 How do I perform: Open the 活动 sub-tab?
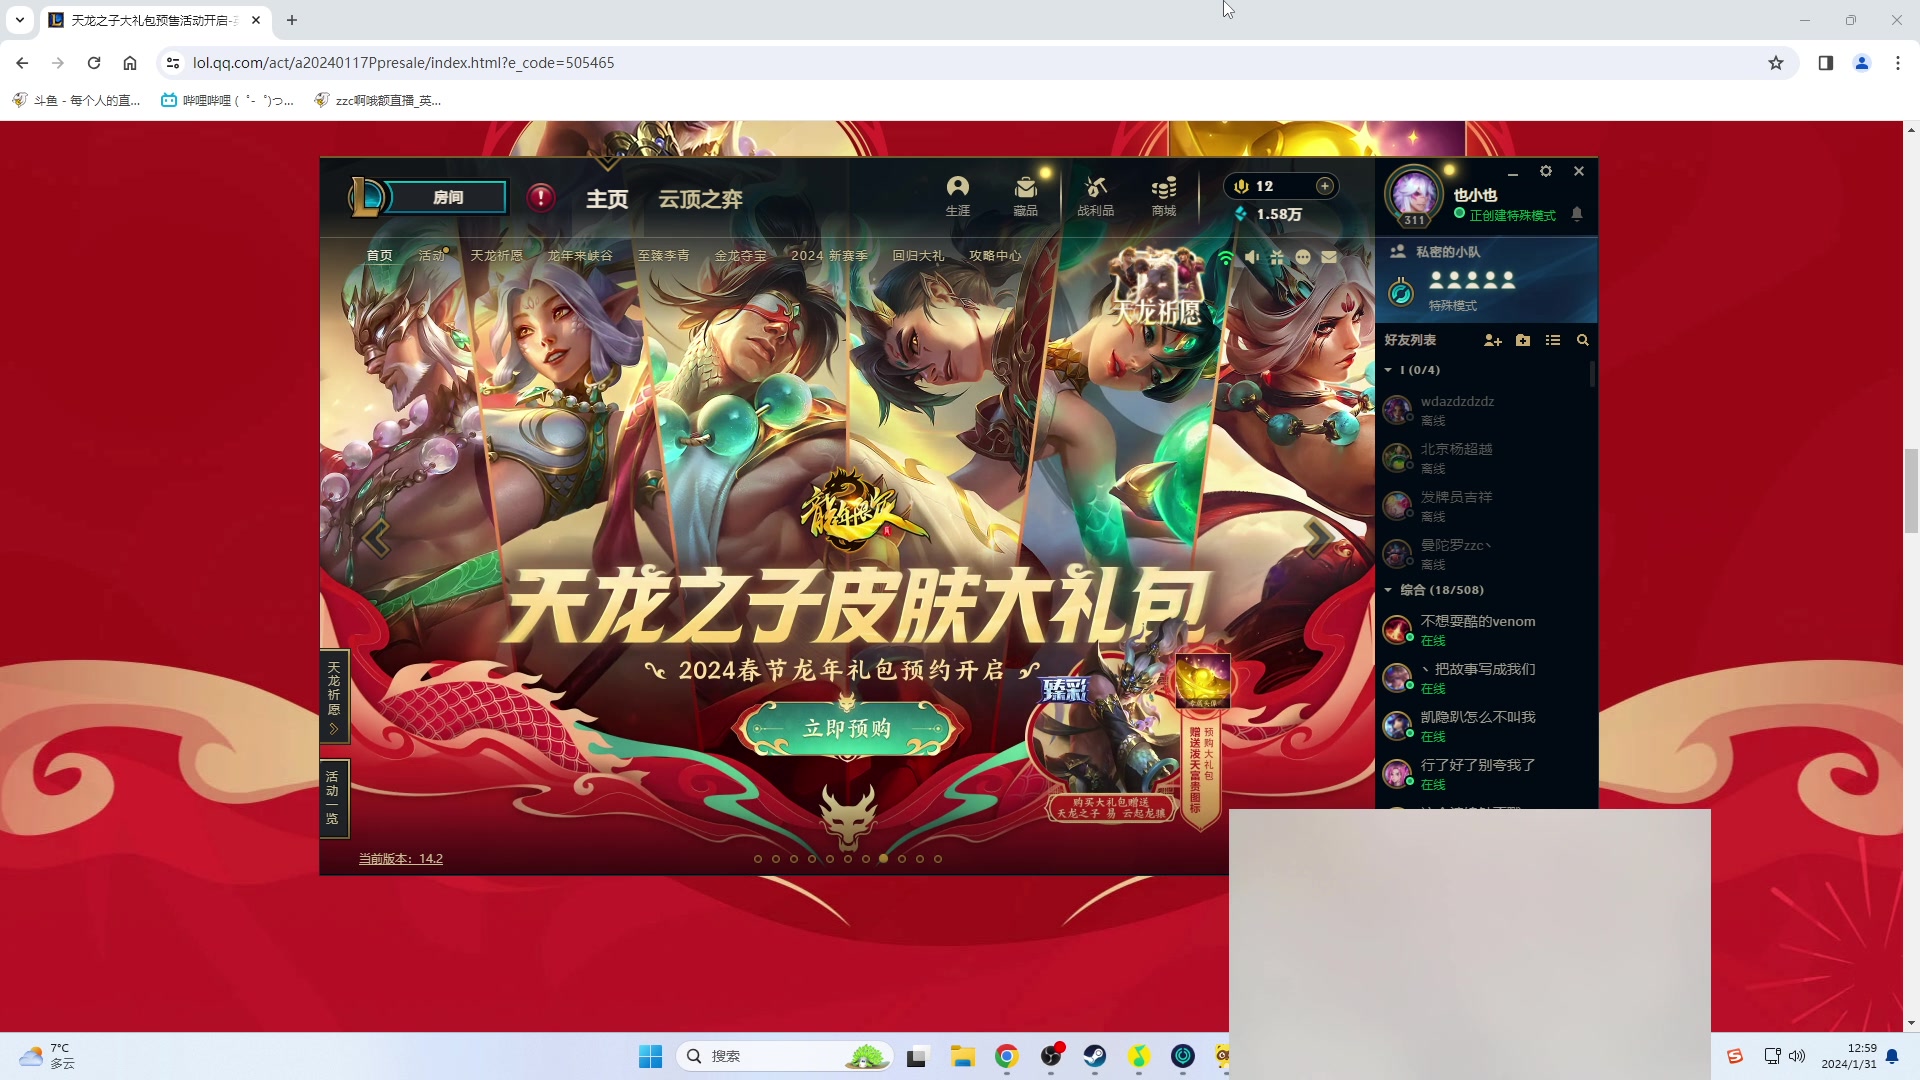(431, 256)
